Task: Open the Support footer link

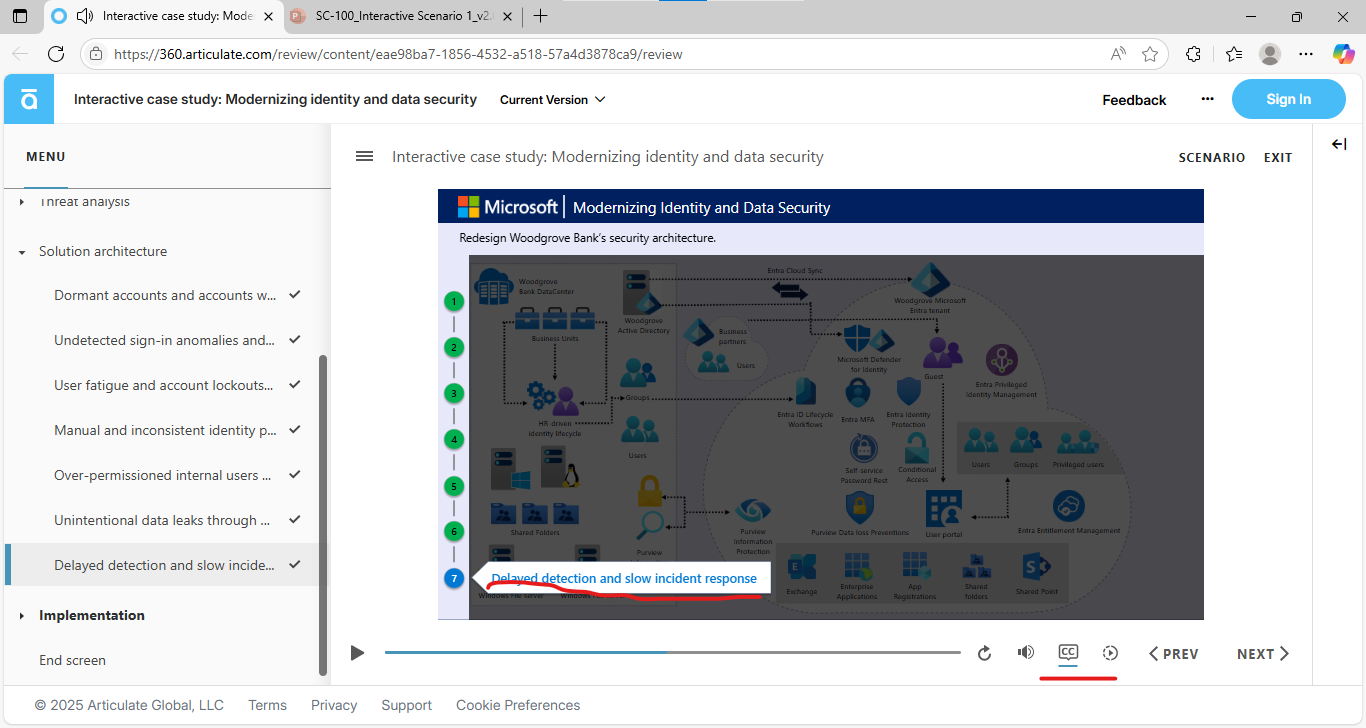Action: click(407, 705)
